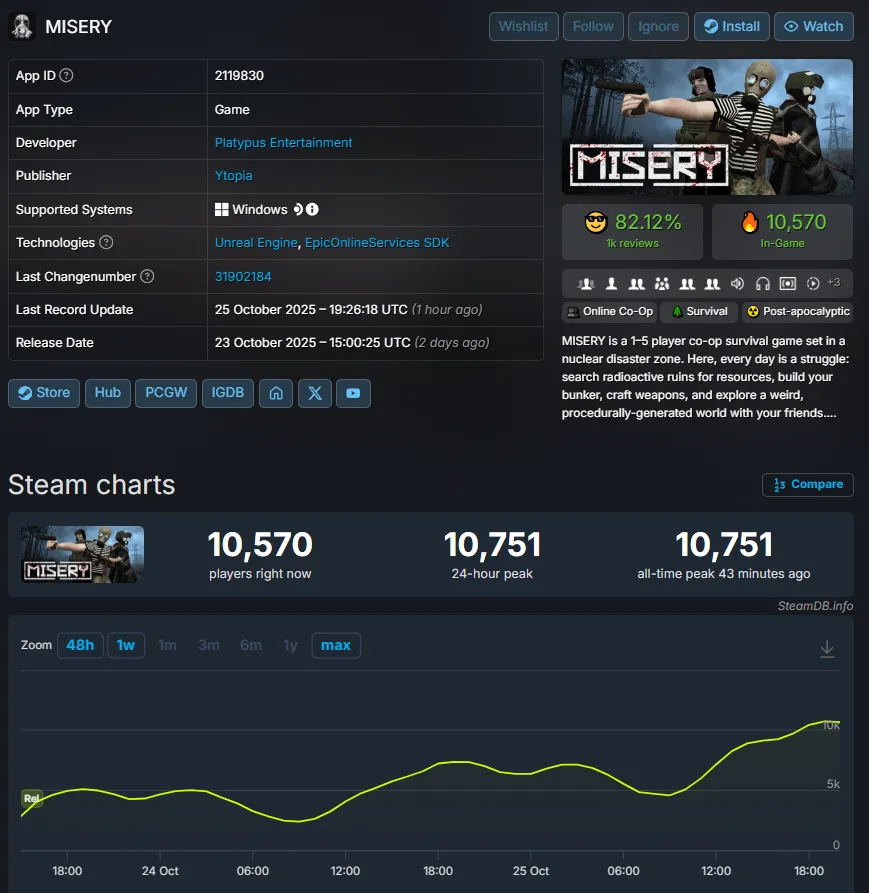Open changenumber 31902184 link
The height and width of the screenshot is (893, 869).
(x=243, y=277)
